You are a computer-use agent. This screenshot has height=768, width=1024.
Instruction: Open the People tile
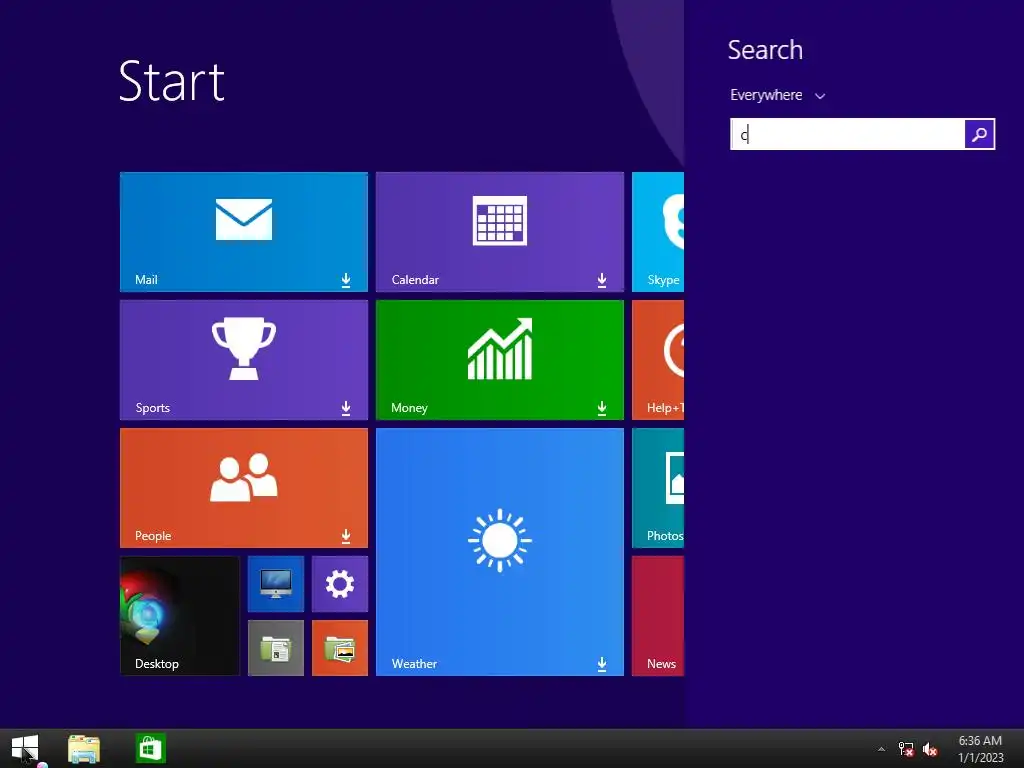click(x=244, y=488)
